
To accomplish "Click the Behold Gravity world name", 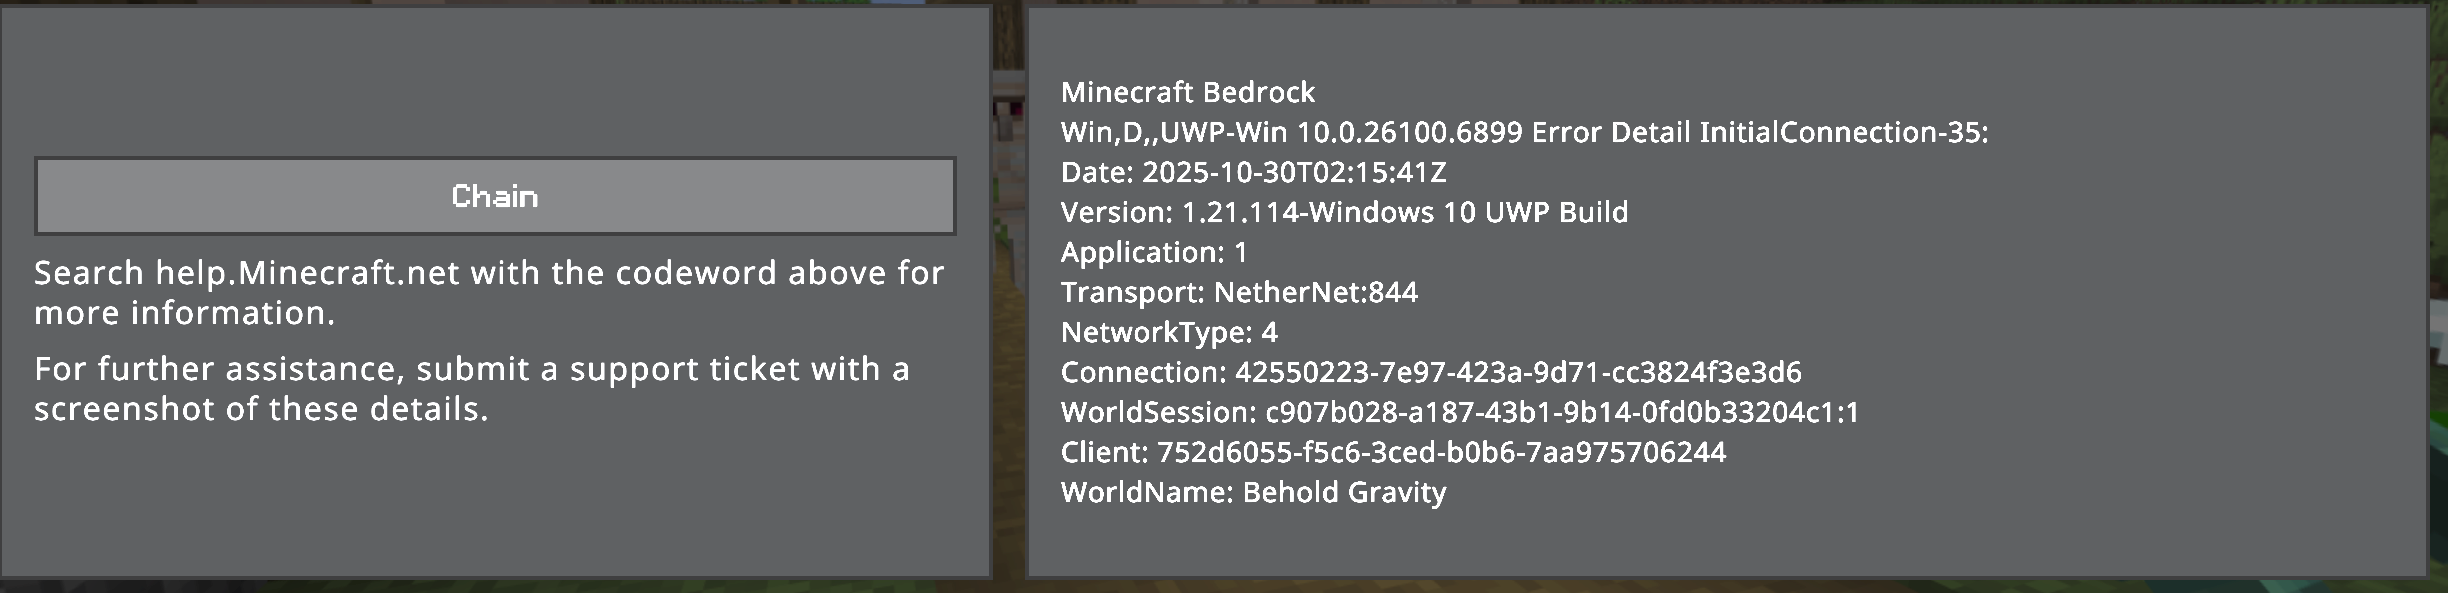I will pyautogui.click(x=1344, y=492).
